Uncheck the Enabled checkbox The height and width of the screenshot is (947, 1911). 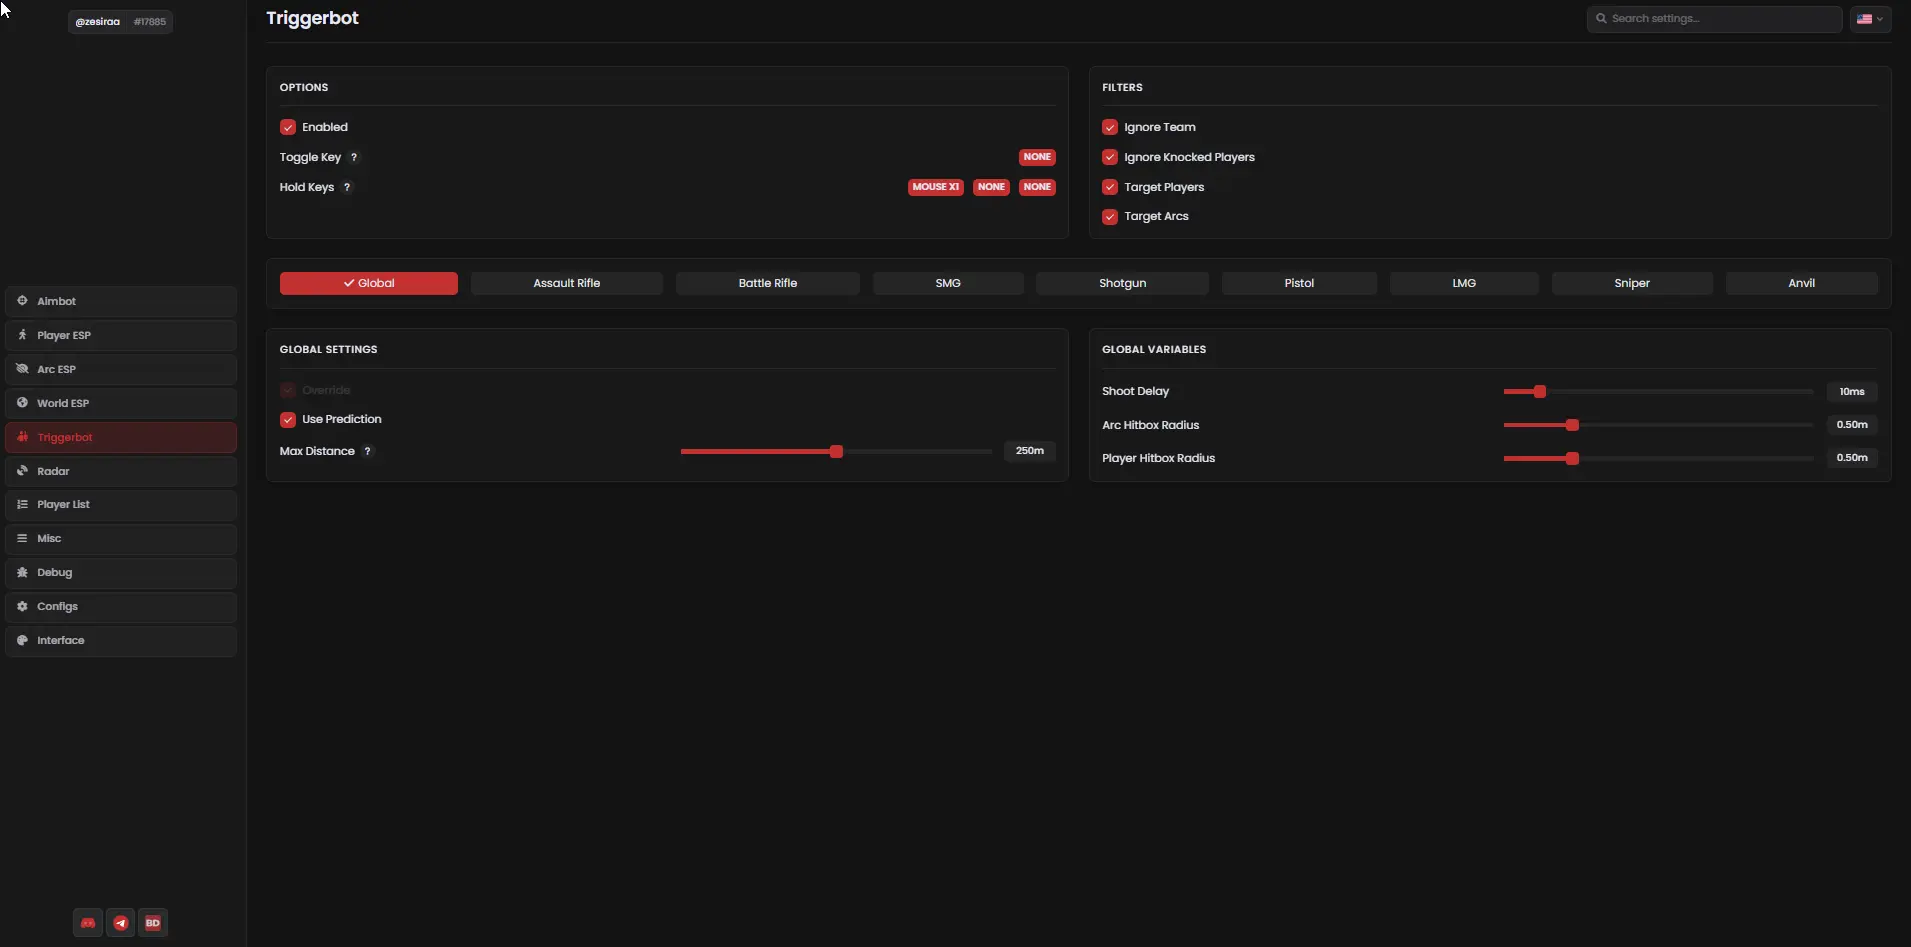point(288,127)
